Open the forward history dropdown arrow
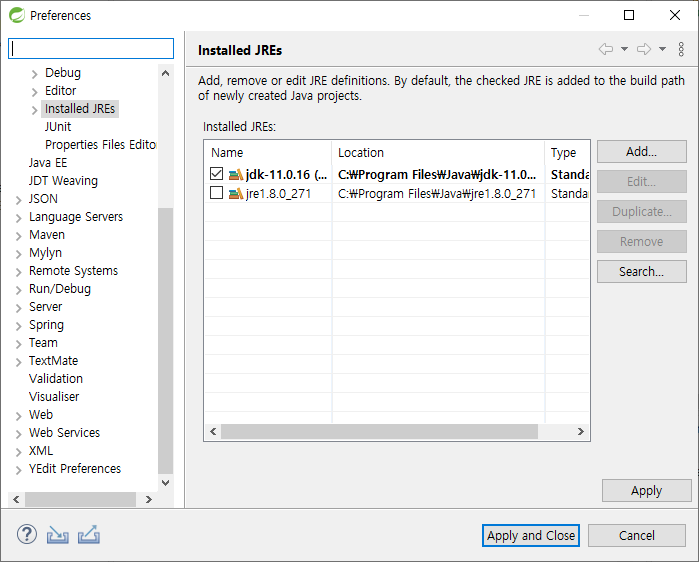This screenshot has height=562, width=699. click(662, 49)
